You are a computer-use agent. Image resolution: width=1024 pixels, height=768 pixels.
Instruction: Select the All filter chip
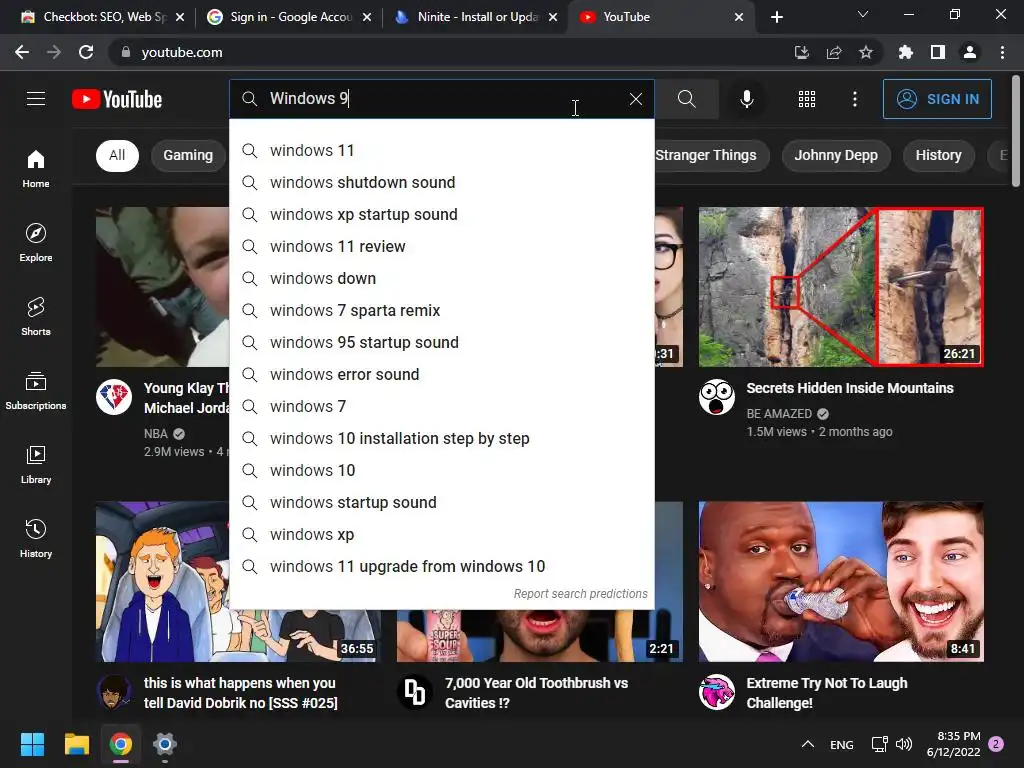pos(117,155)
